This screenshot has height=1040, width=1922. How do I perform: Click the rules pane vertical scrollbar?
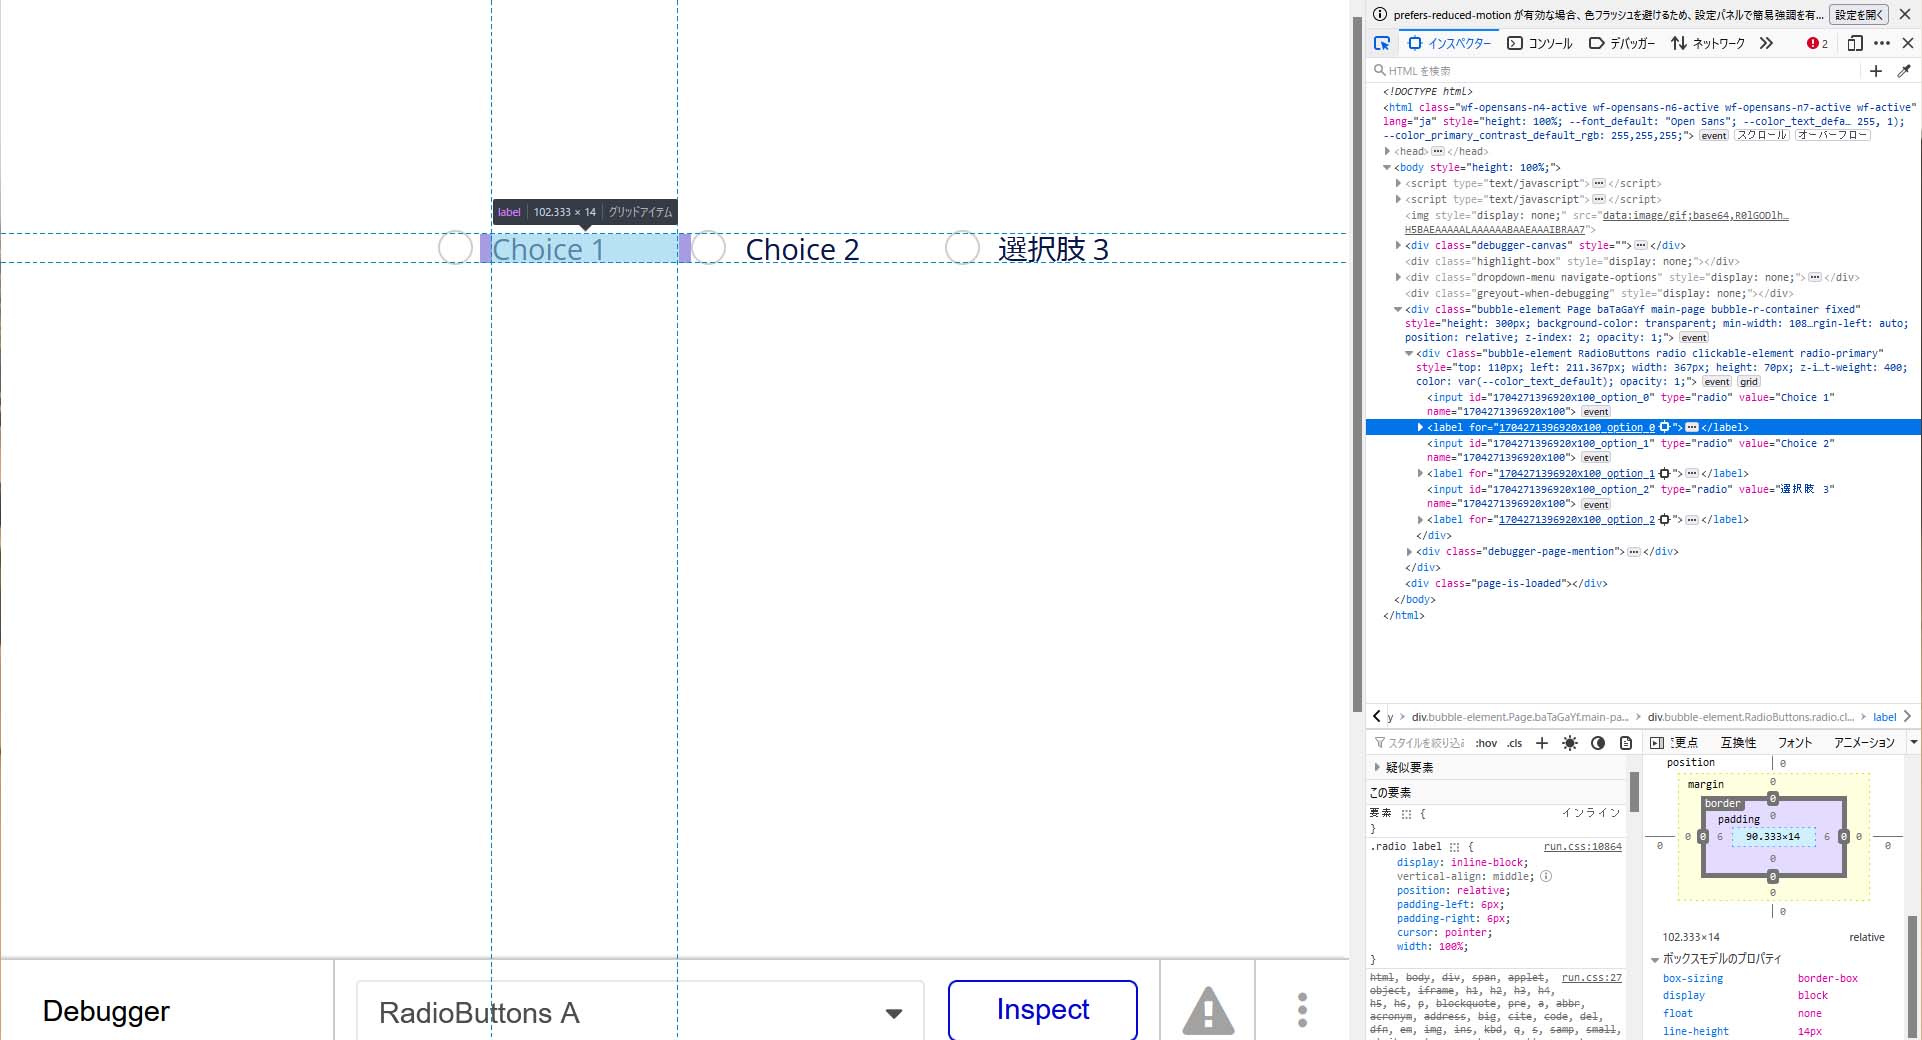click(1635, 790)
